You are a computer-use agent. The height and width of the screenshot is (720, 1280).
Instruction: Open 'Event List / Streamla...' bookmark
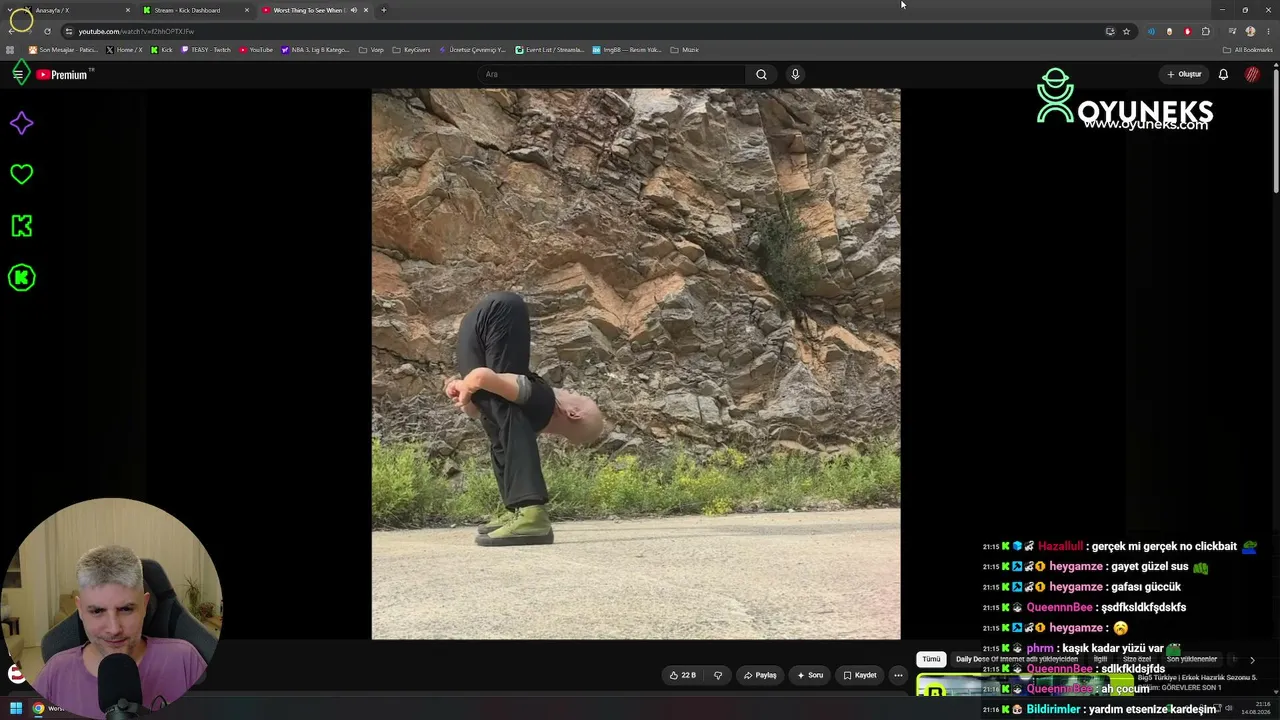pos(550,50)
